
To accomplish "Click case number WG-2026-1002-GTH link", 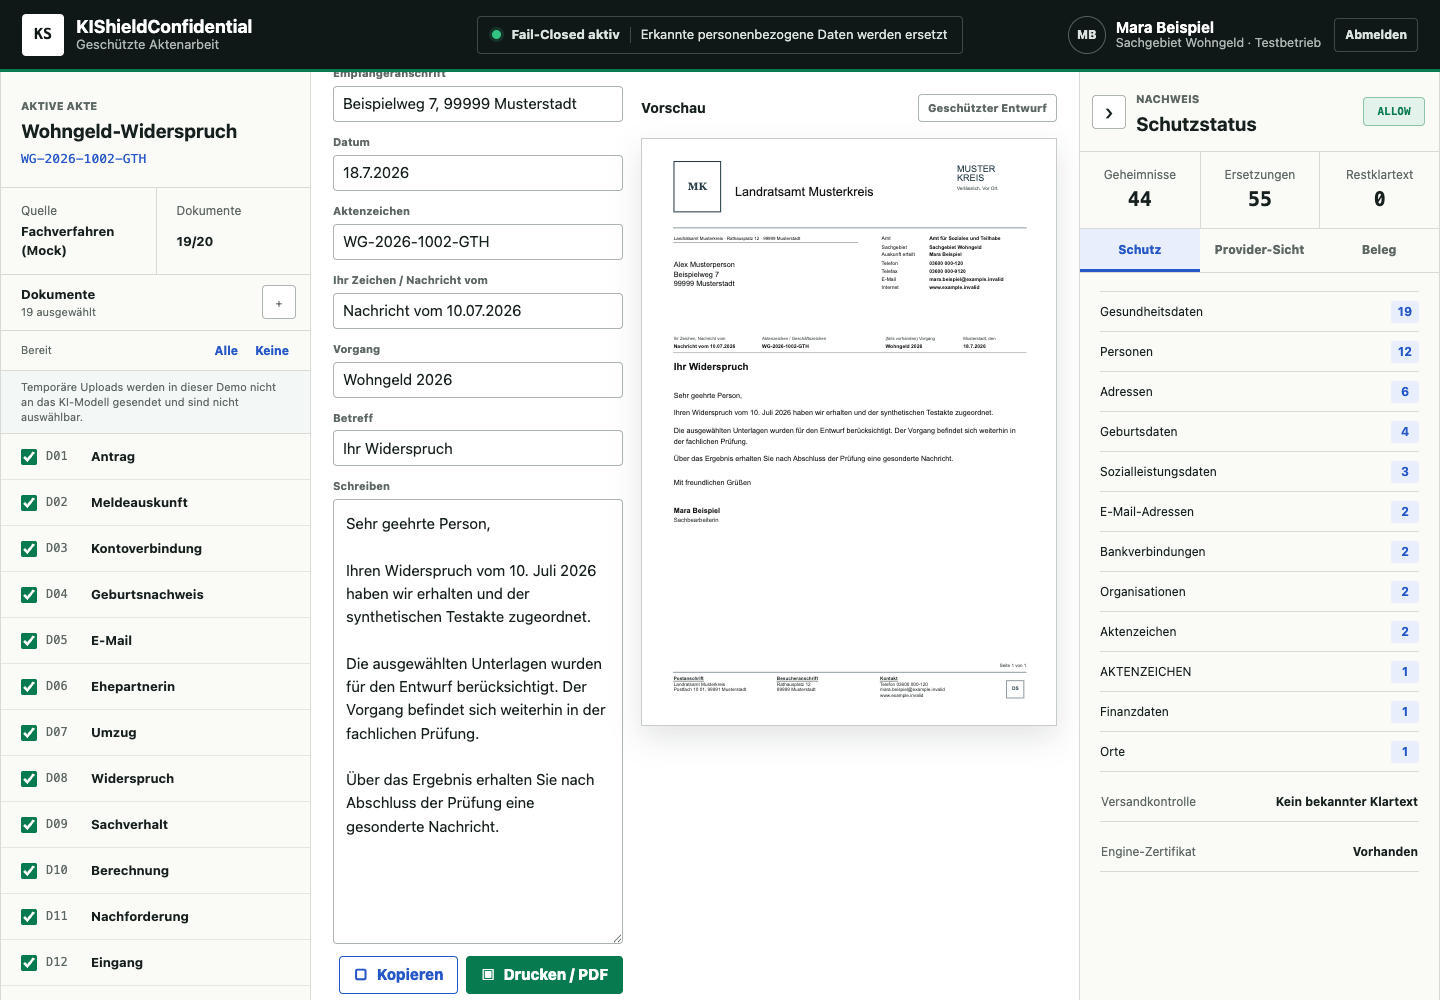I will (84, 159).
